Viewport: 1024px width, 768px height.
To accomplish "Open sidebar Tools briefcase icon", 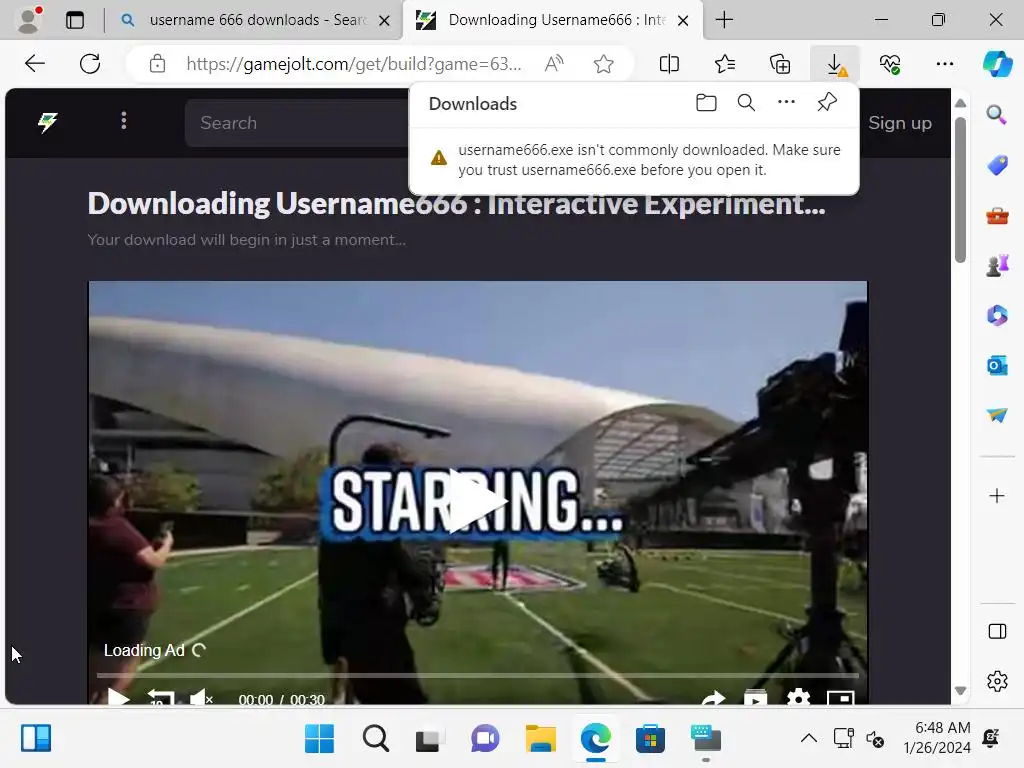I will tap(997, 216).
